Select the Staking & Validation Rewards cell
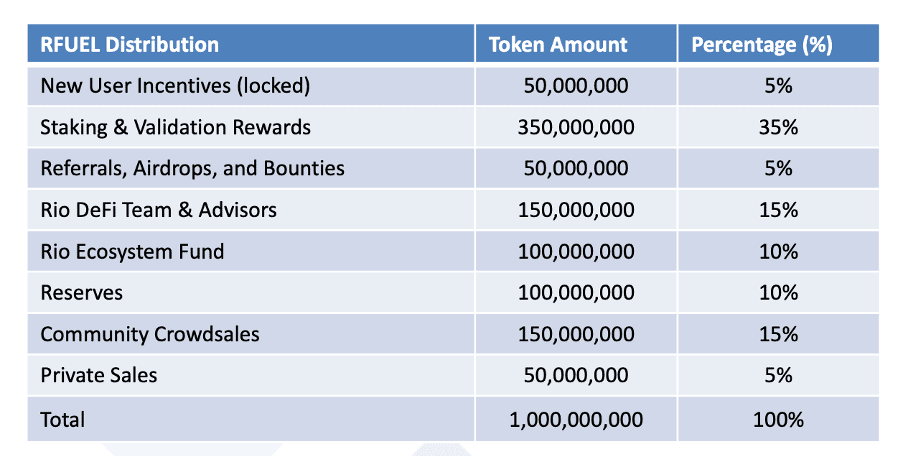This screenshot has width=902, height=456. point(251,127)
